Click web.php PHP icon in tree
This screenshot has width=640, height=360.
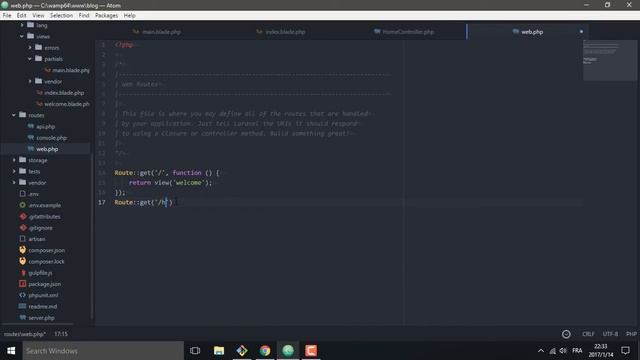[31, 149]
